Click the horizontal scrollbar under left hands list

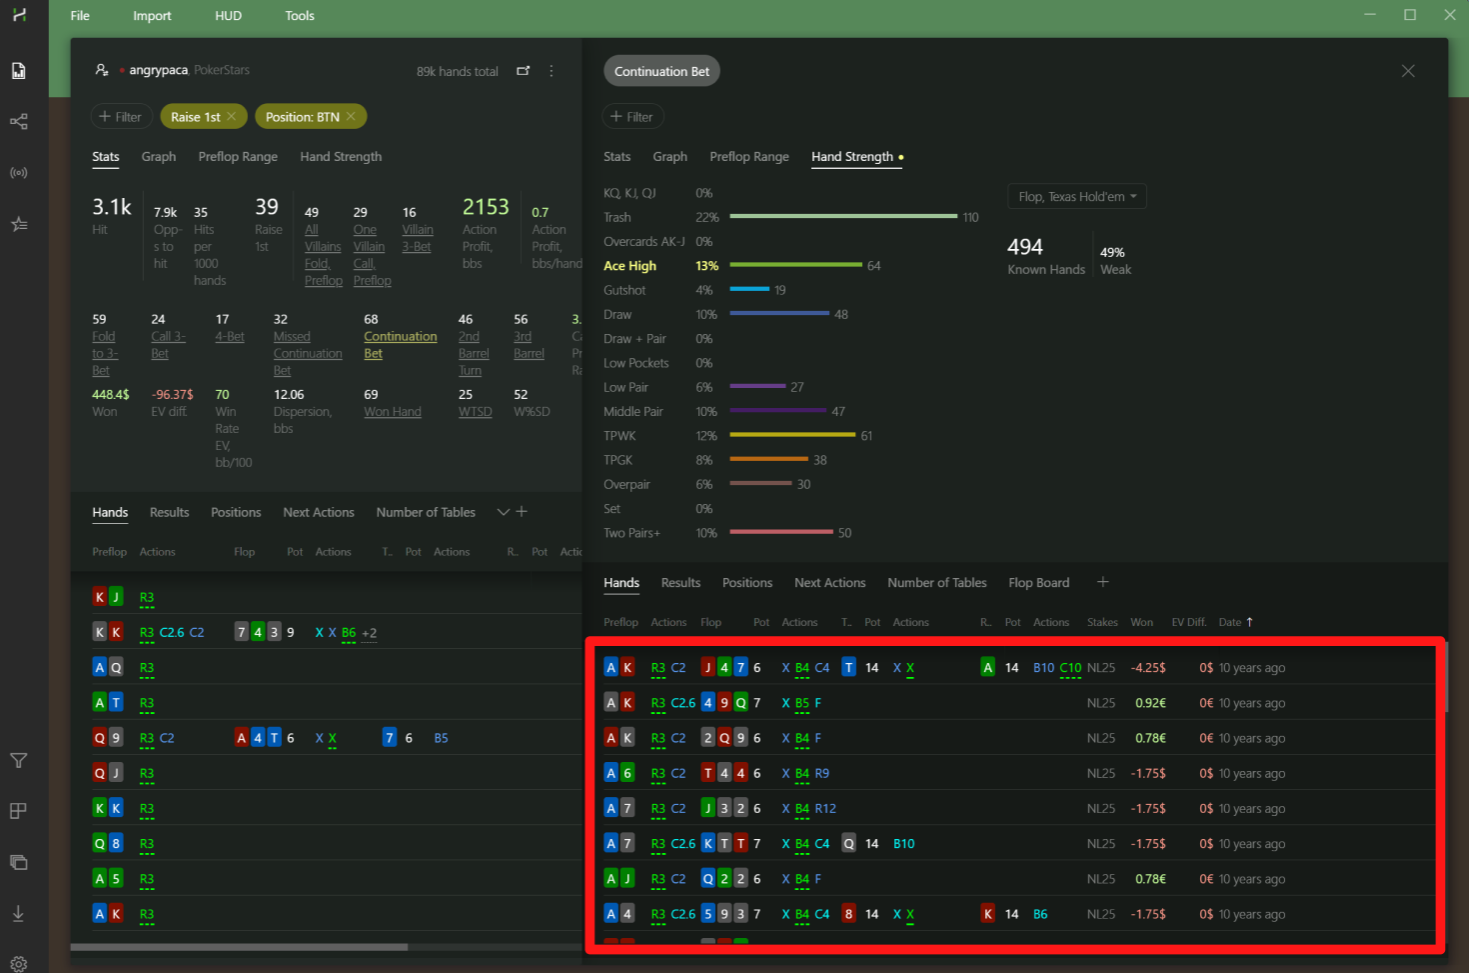(x=239, y=947)
